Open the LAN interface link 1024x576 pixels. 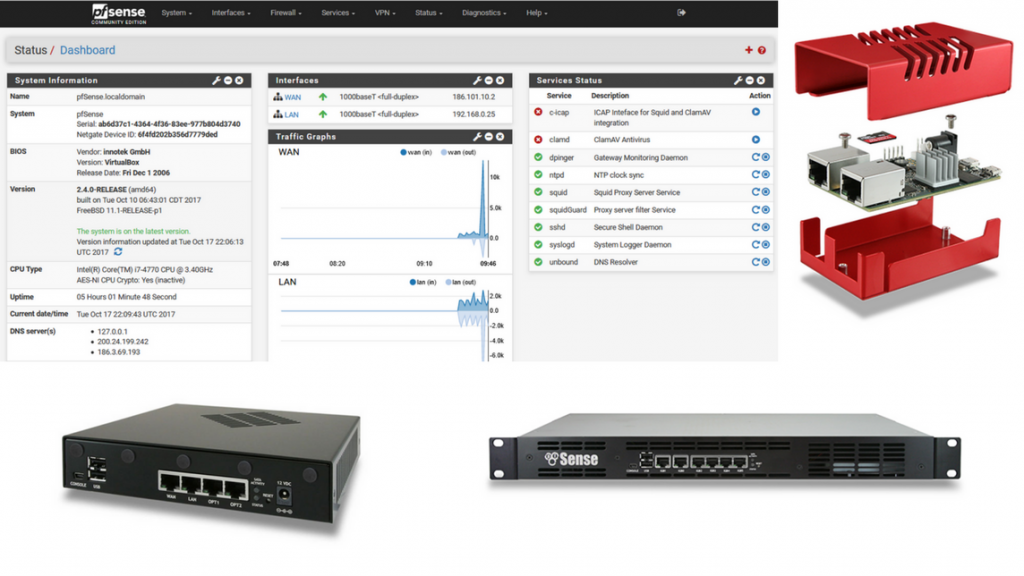coord(291,114)
